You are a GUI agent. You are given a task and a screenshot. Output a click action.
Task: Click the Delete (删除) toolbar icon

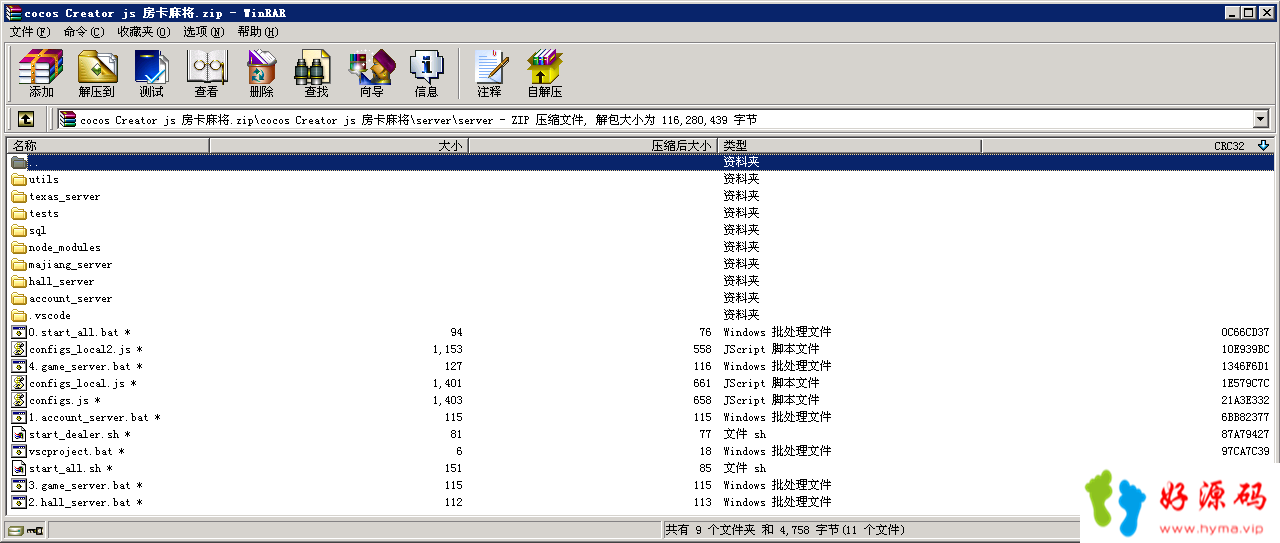261,73
